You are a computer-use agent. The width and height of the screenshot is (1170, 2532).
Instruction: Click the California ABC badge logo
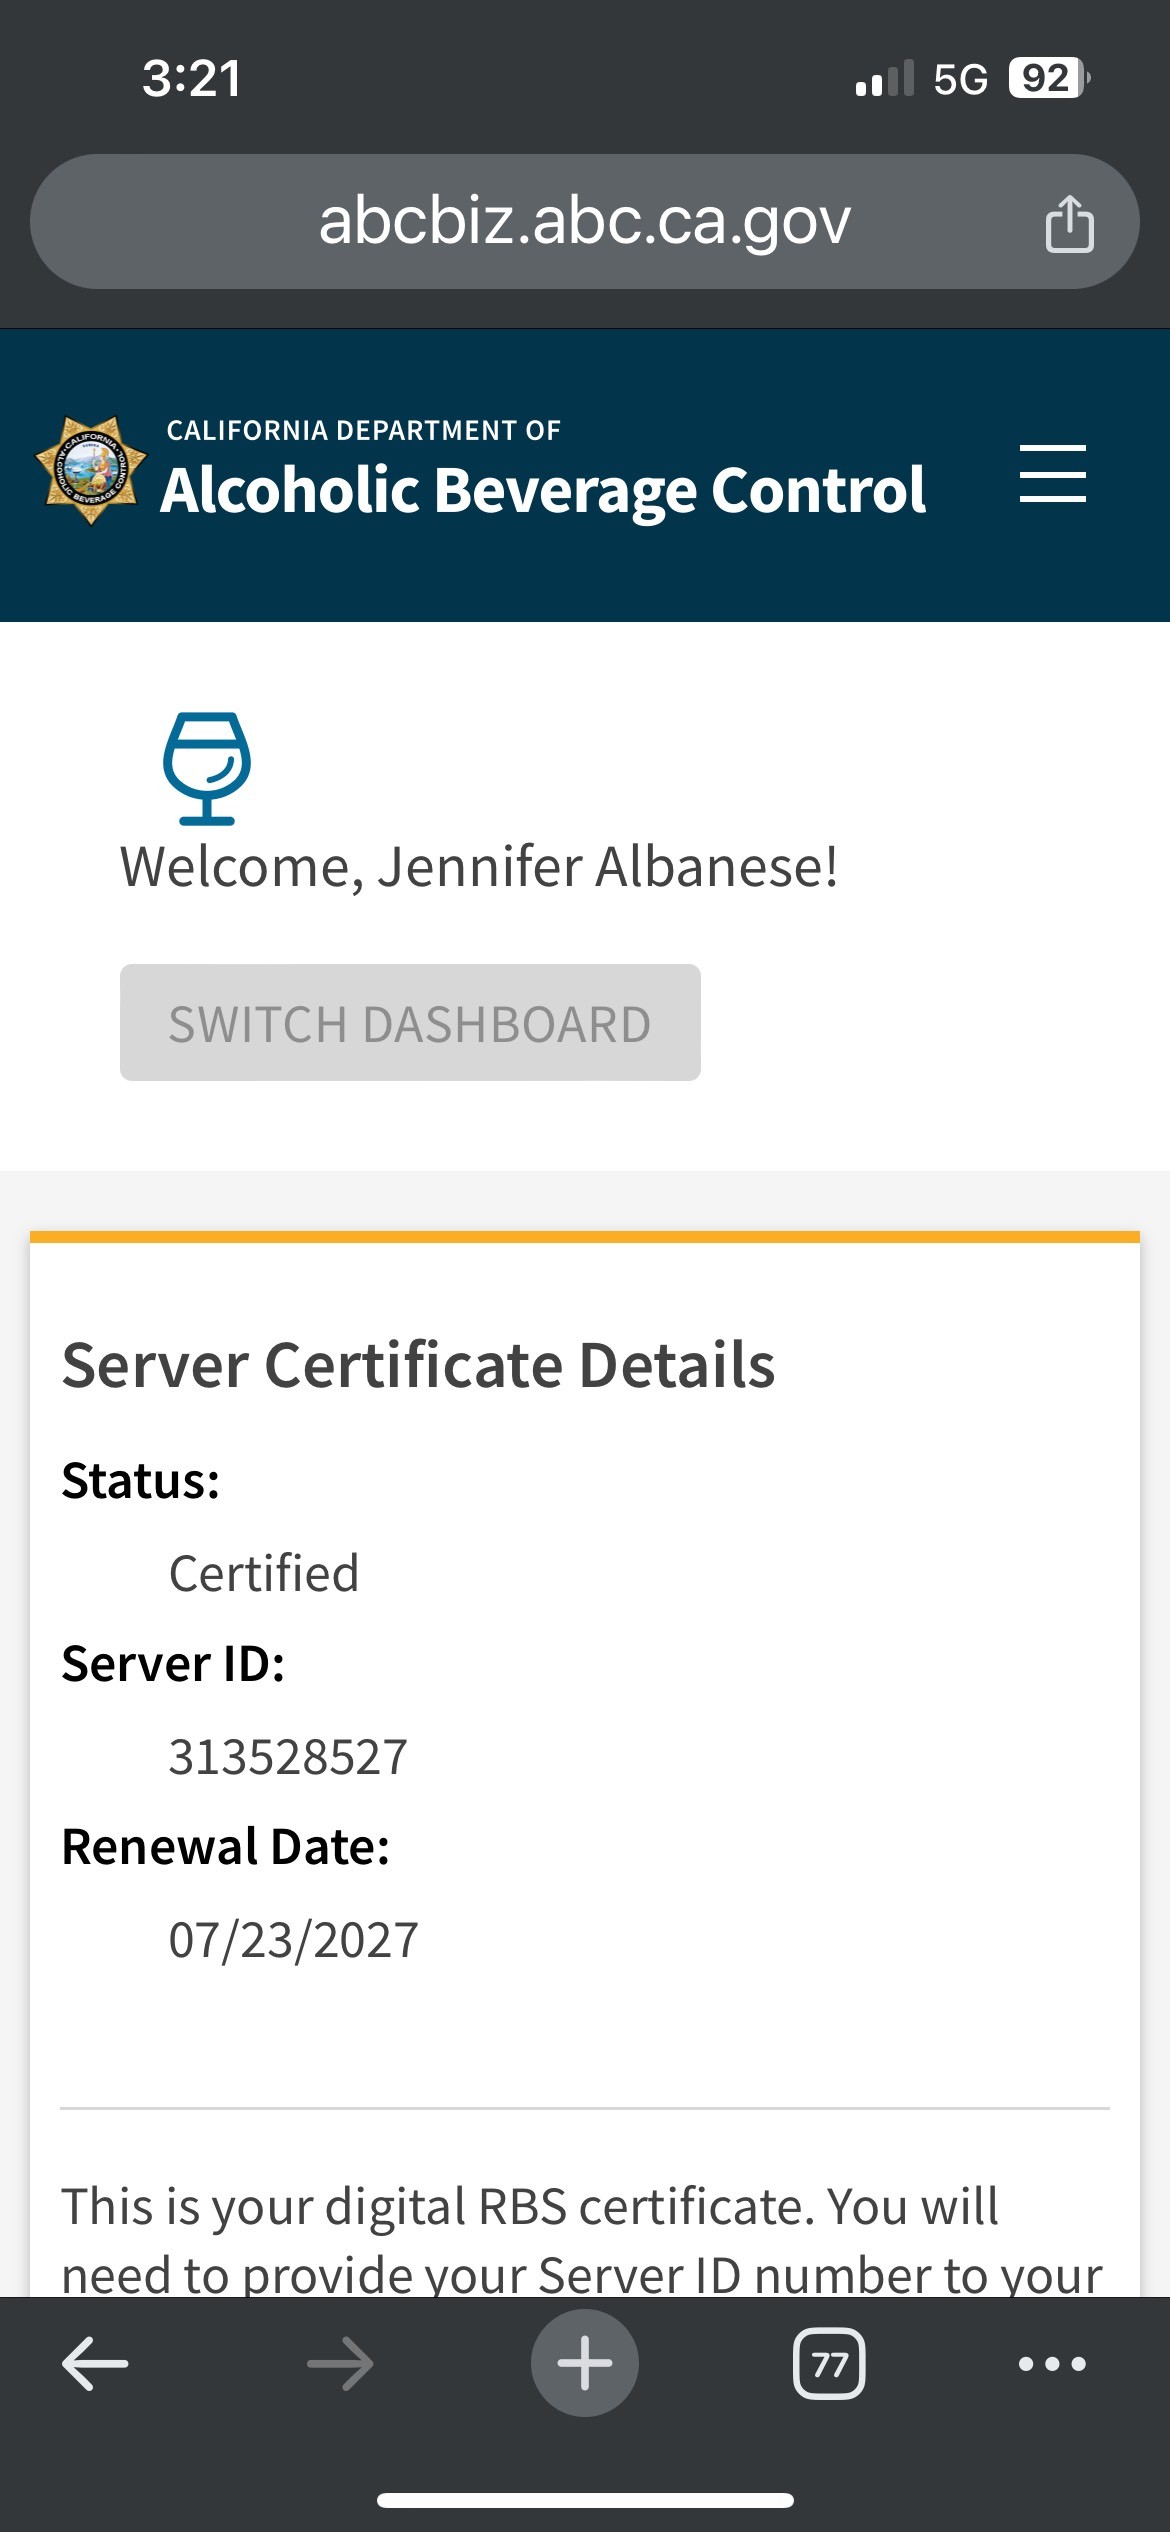point(91,470)
